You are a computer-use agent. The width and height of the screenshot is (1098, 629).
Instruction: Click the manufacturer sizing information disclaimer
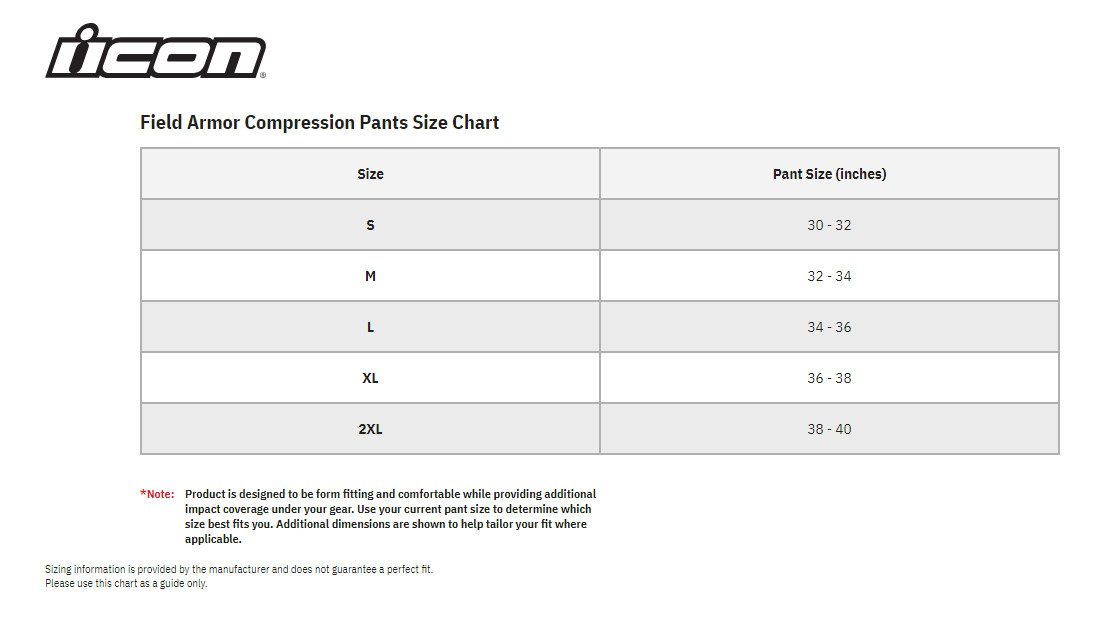pyautogui.click(x=239, y=569)
